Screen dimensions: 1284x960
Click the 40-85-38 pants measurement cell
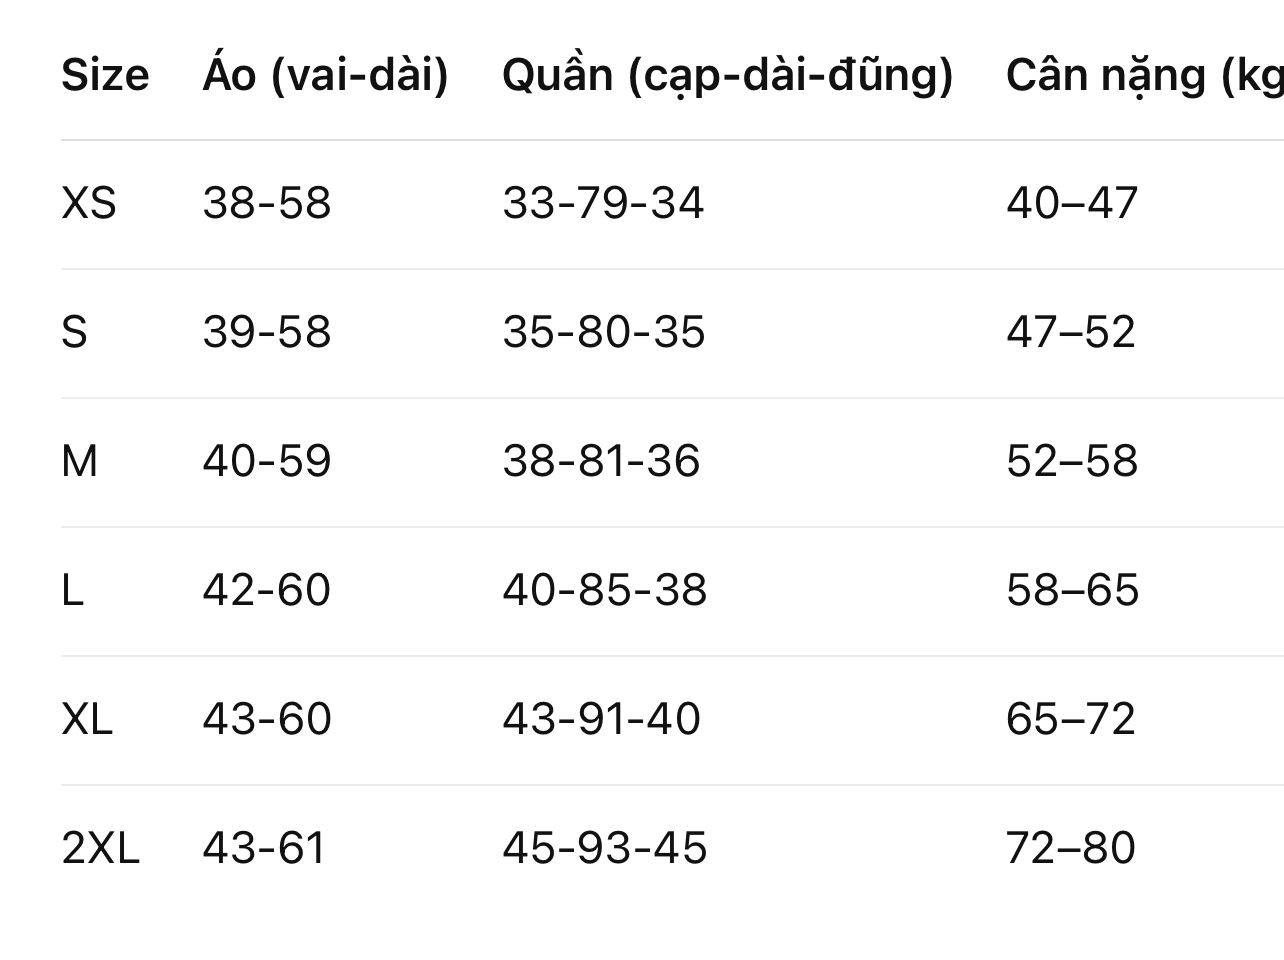604,591
